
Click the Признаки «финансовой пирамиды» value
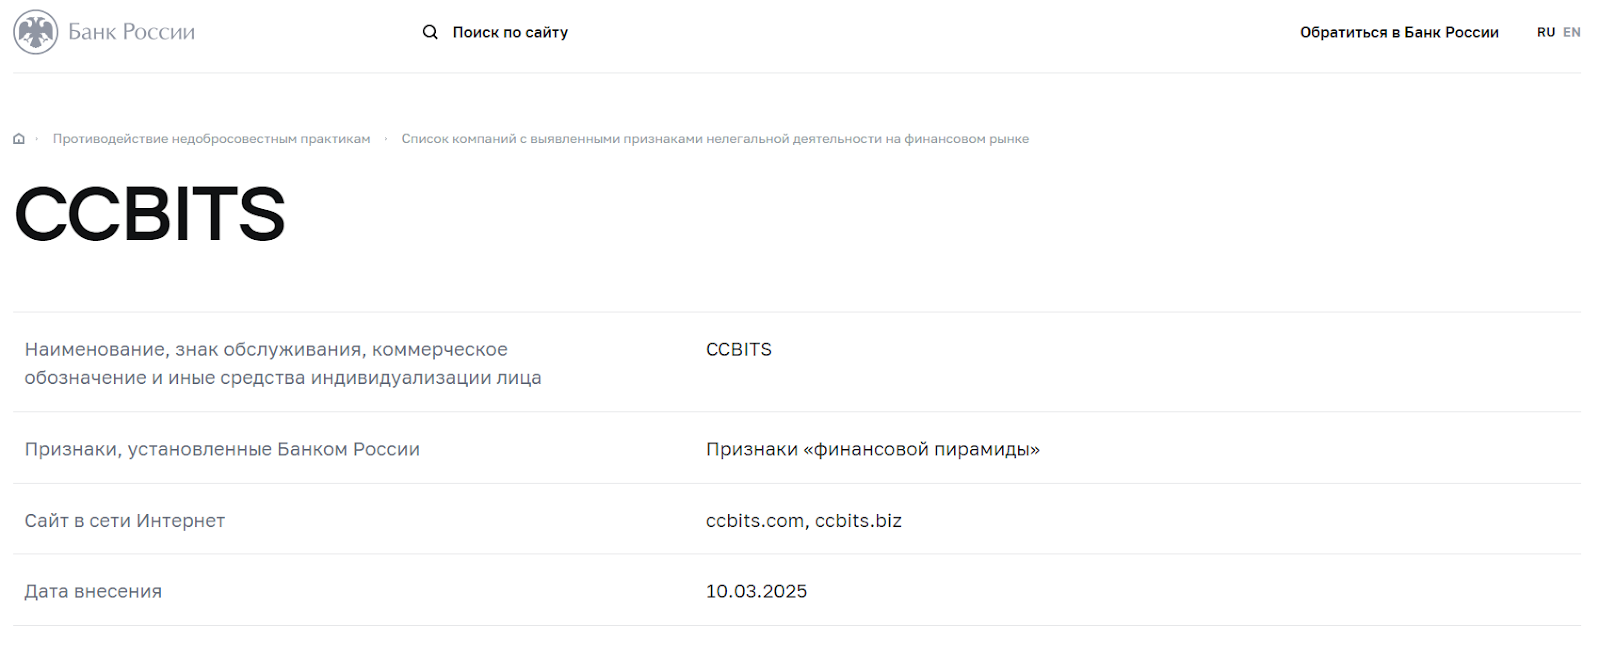pyautogui.click(x=872, y=449)
